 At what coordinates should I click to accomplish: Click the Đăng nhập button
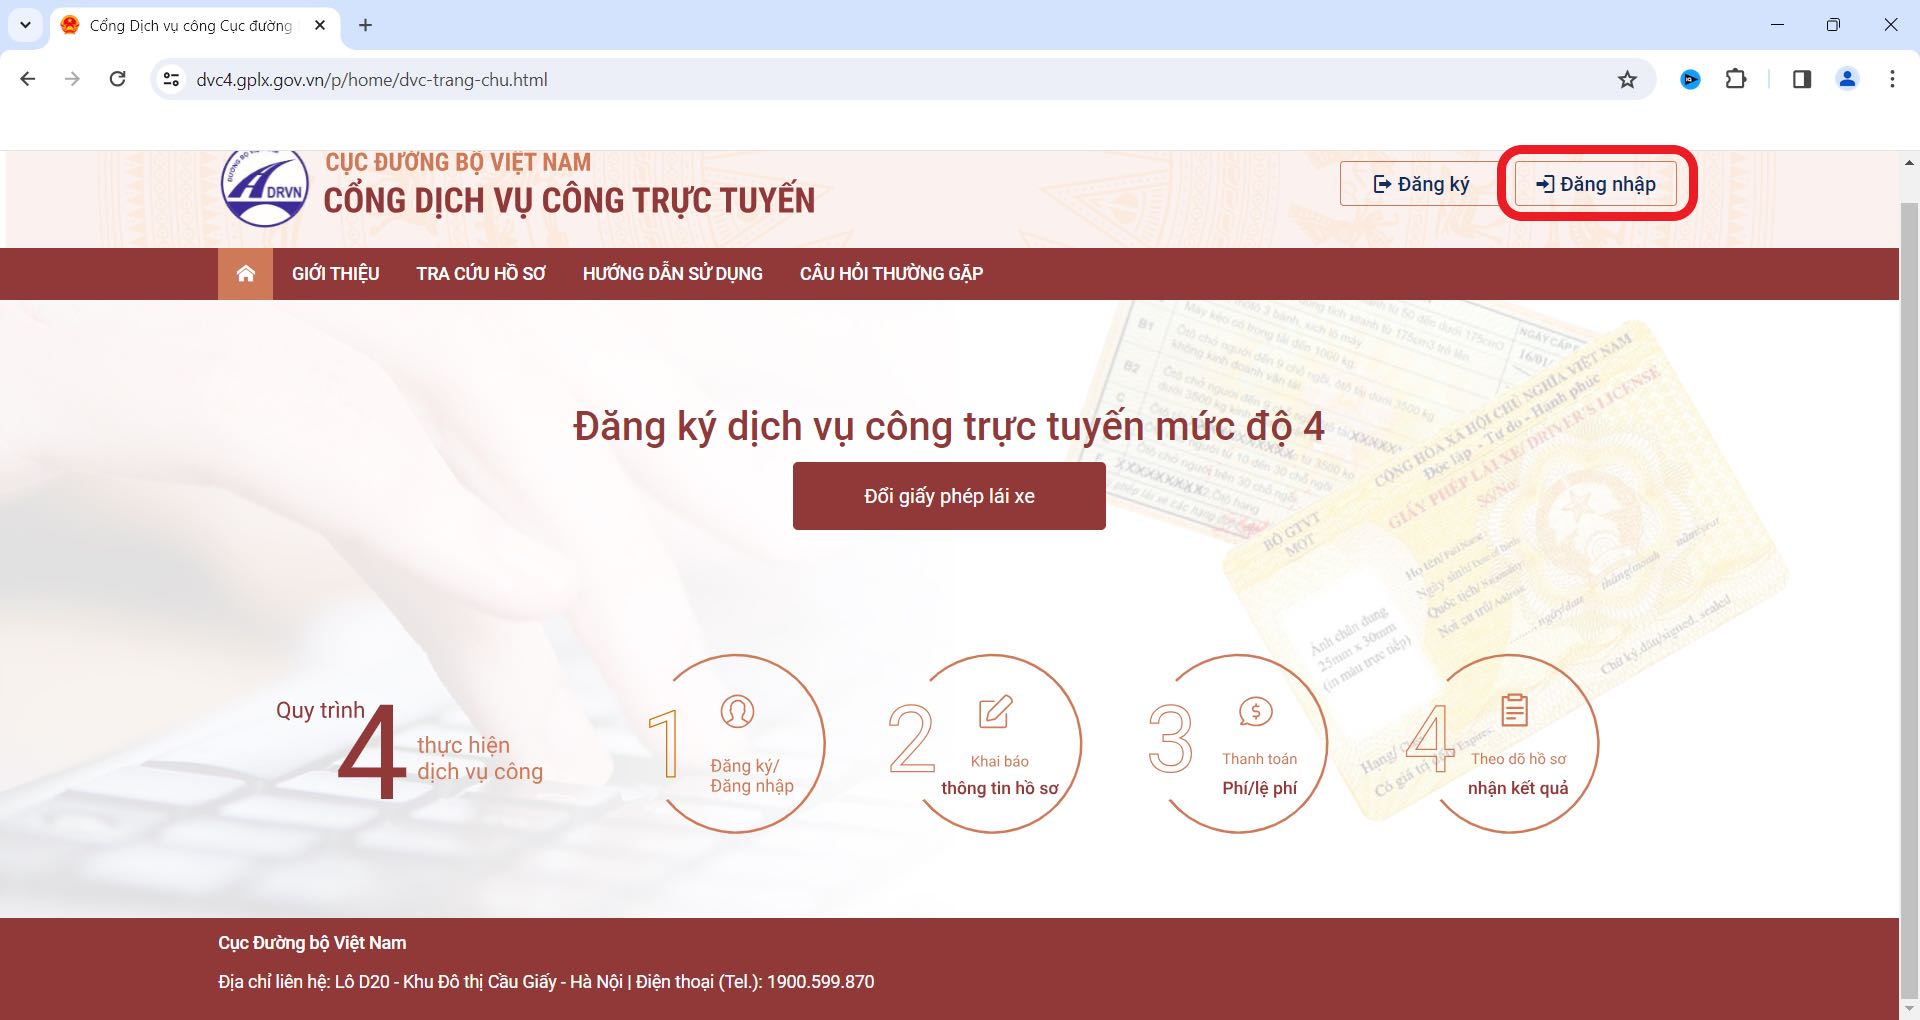(1596, 184)
